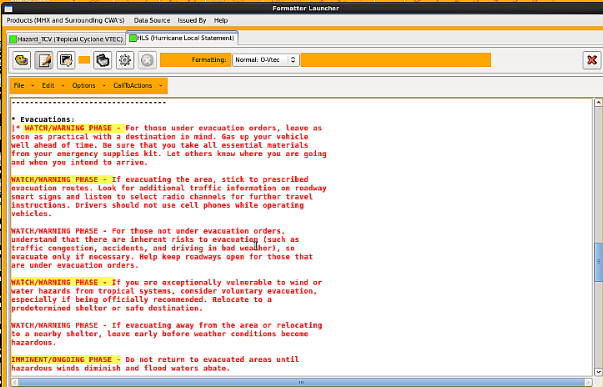The width and height of the screenshot is (603, 387).
Task: Open the output log window icon
Action: pyautogui.click(x=66, y=60)
